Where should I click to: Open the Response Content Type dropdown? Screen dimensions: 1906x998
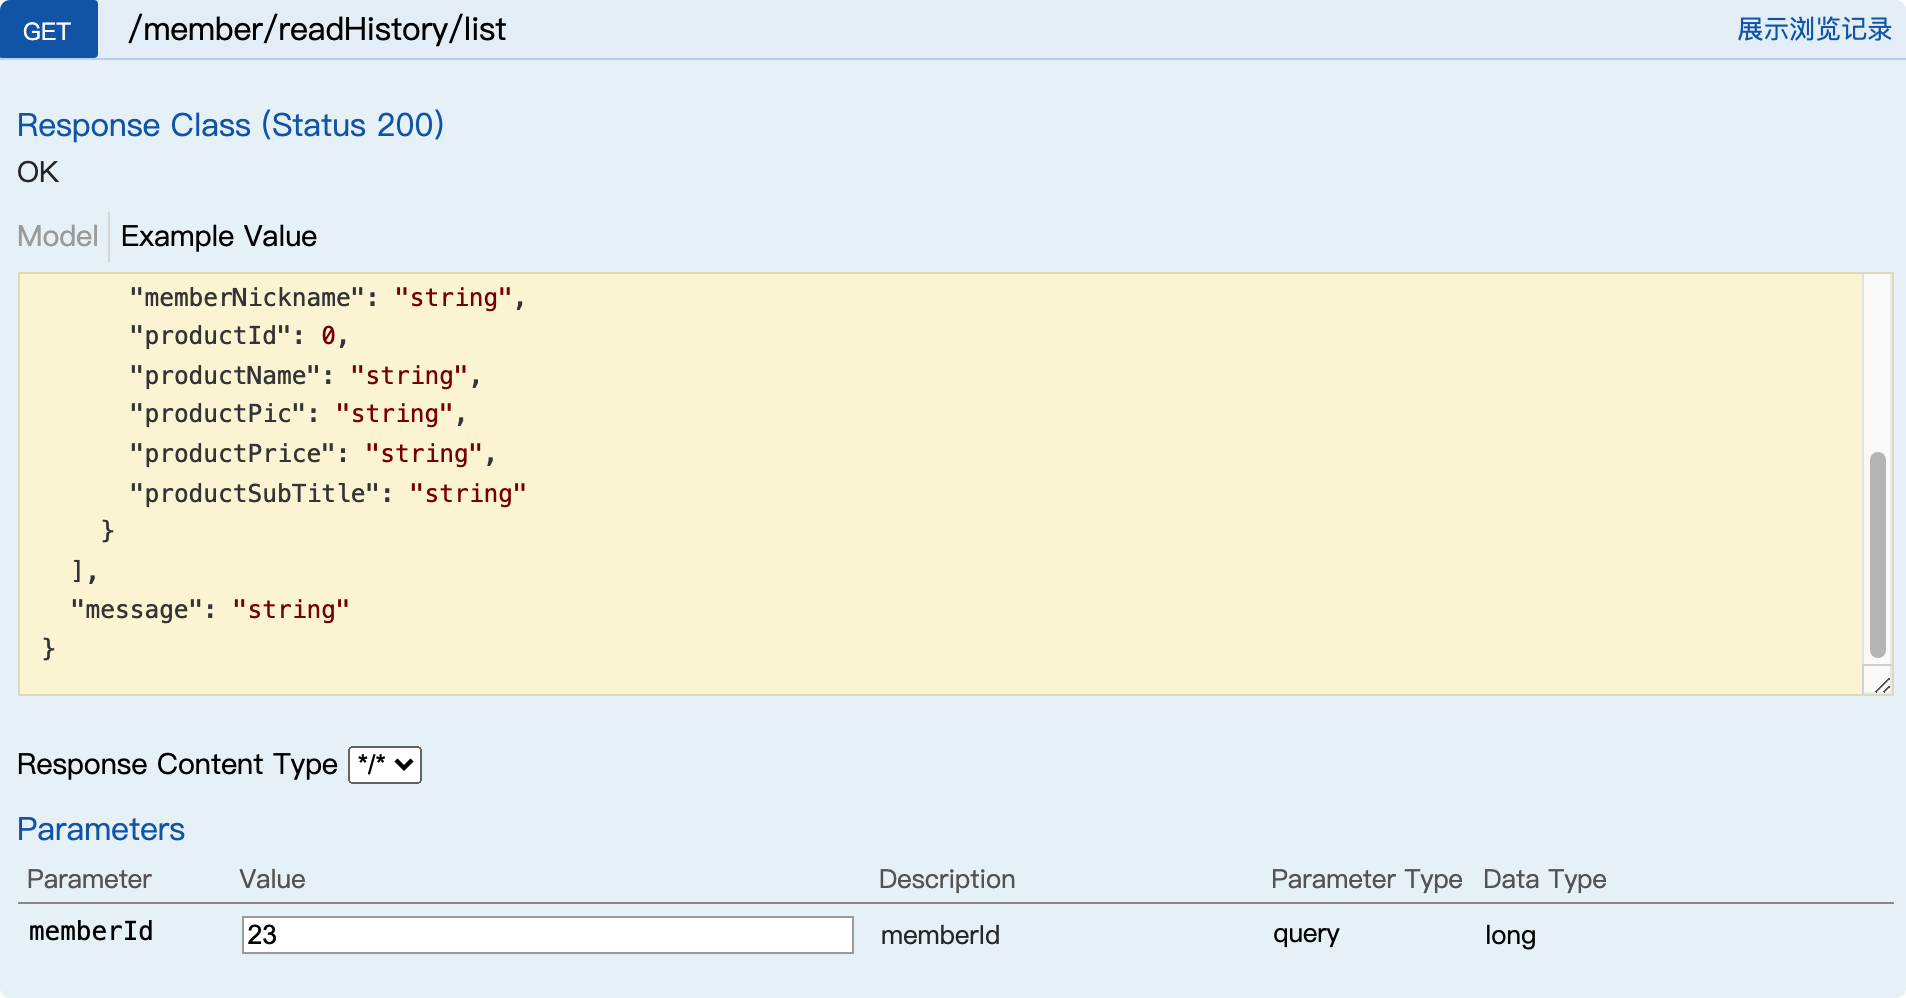coord(385,765)
